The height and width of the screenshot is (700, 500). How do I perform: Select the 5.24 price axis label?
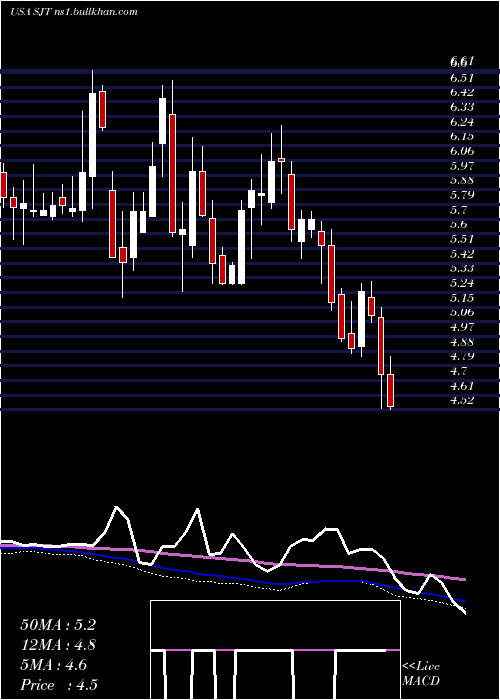pyautogui.click(x=462, y=283)
